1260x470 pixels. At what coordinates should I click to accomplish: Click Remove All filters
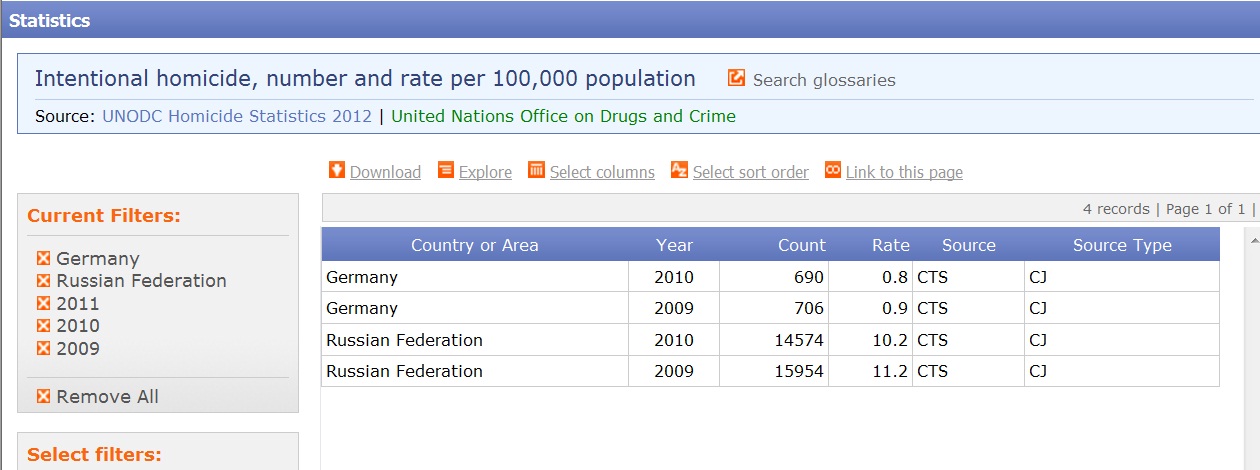[43, 397]
